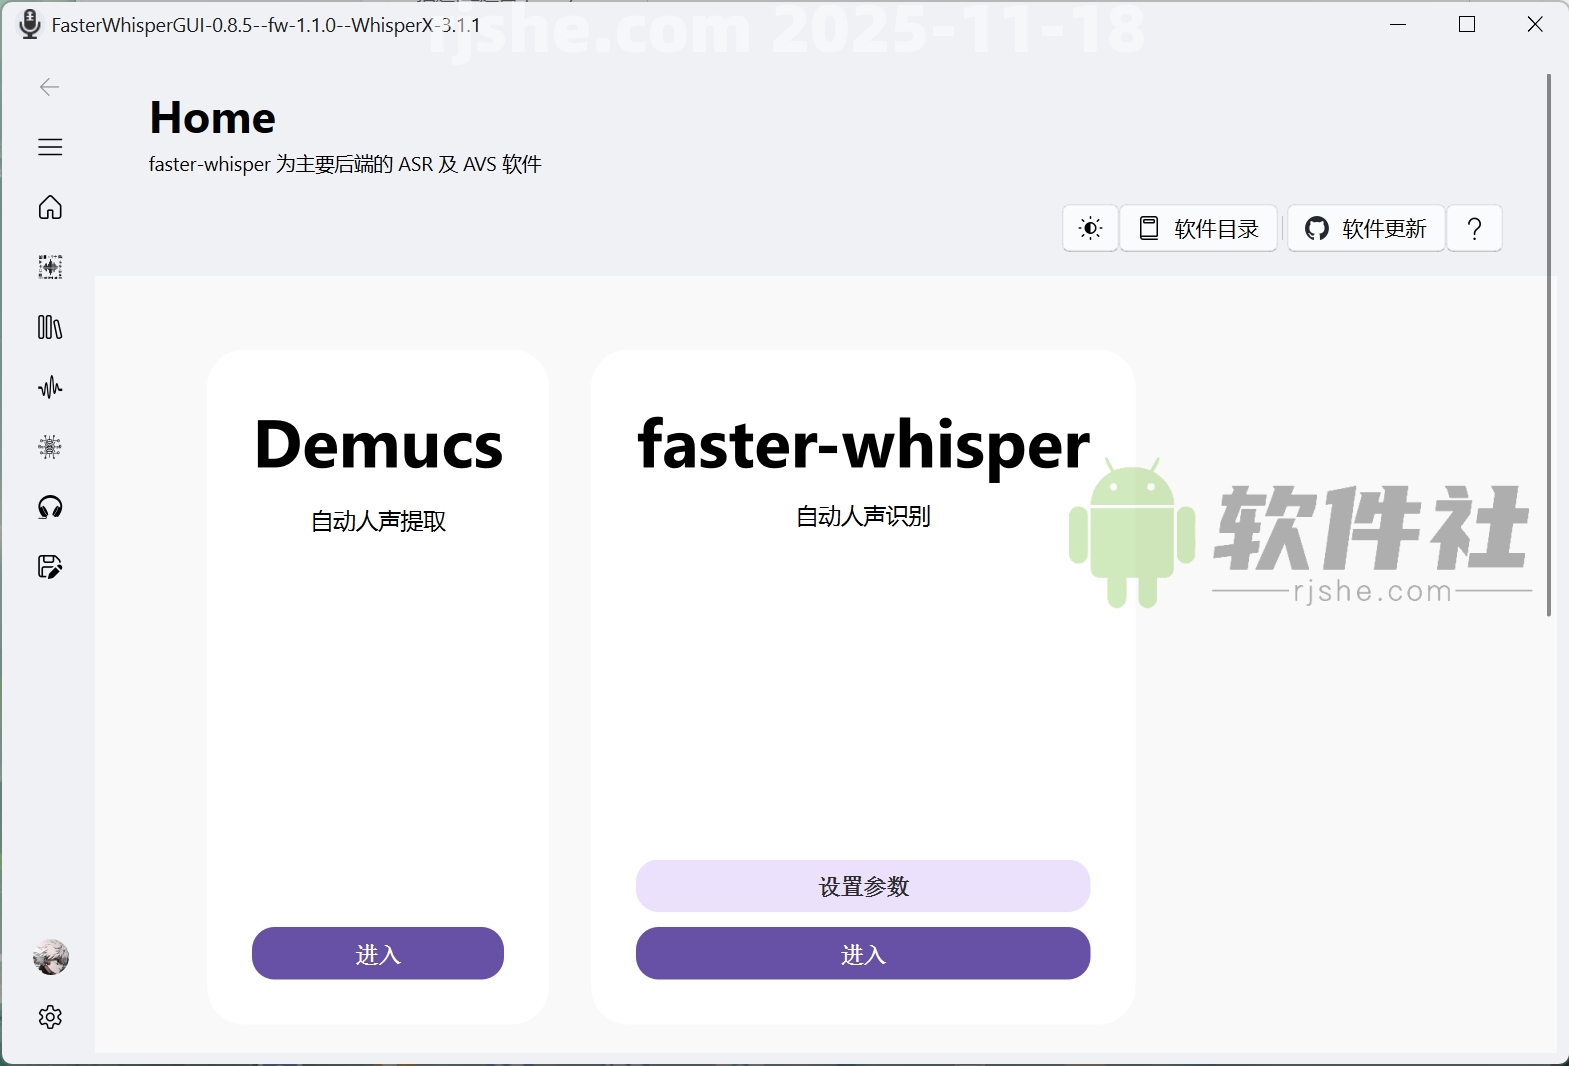Open the model library books icon

pyautogui.click(x=50, y=327)
